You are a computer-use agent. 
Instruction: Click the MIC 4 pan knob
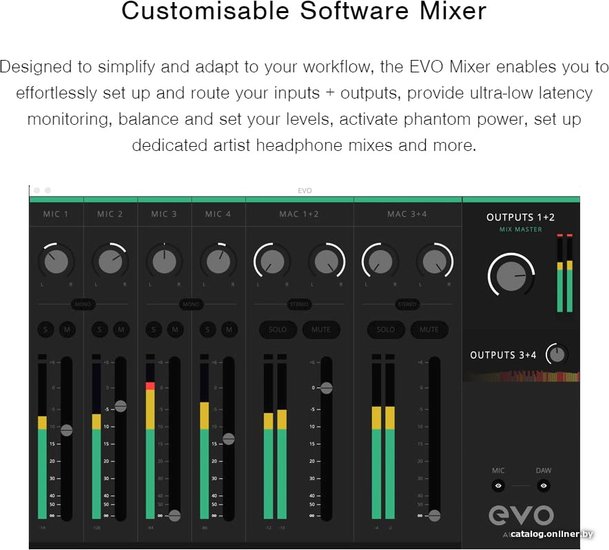[218, 262]
